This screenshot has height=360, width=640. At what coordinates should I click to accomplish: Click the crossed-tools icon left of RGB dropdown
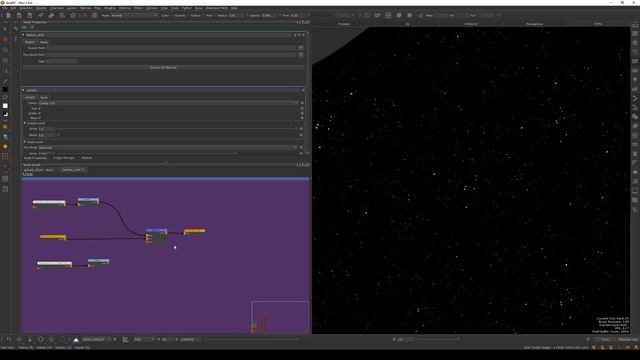(125, 340)
